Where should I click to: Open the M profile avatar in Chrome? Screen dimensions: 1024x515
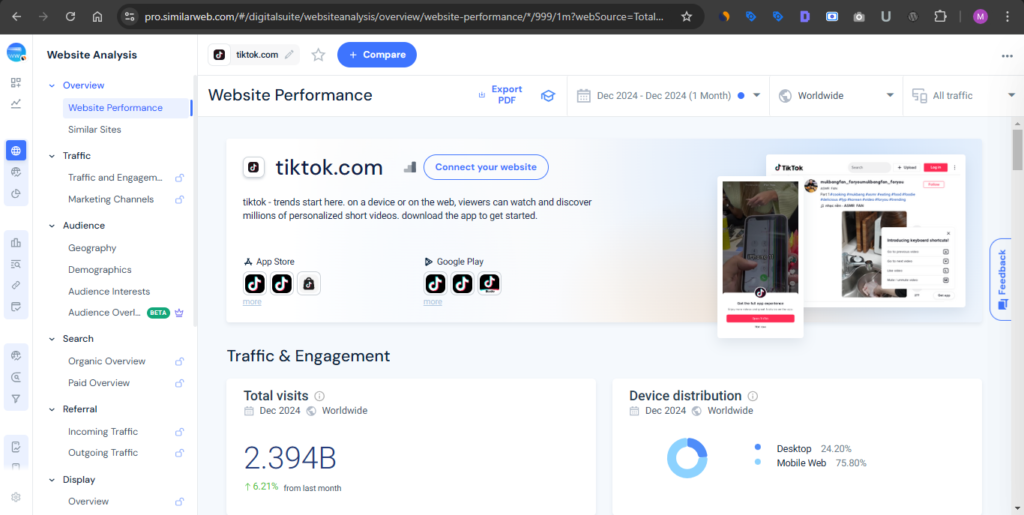pyautogui.click(x=980, y=17)
